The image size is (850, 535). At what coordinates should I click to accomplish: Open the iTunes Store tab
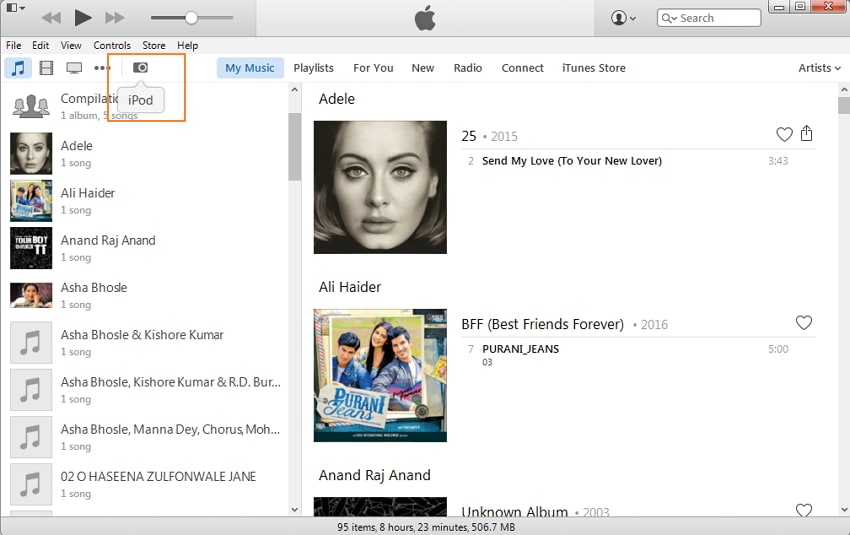point(594,68)
